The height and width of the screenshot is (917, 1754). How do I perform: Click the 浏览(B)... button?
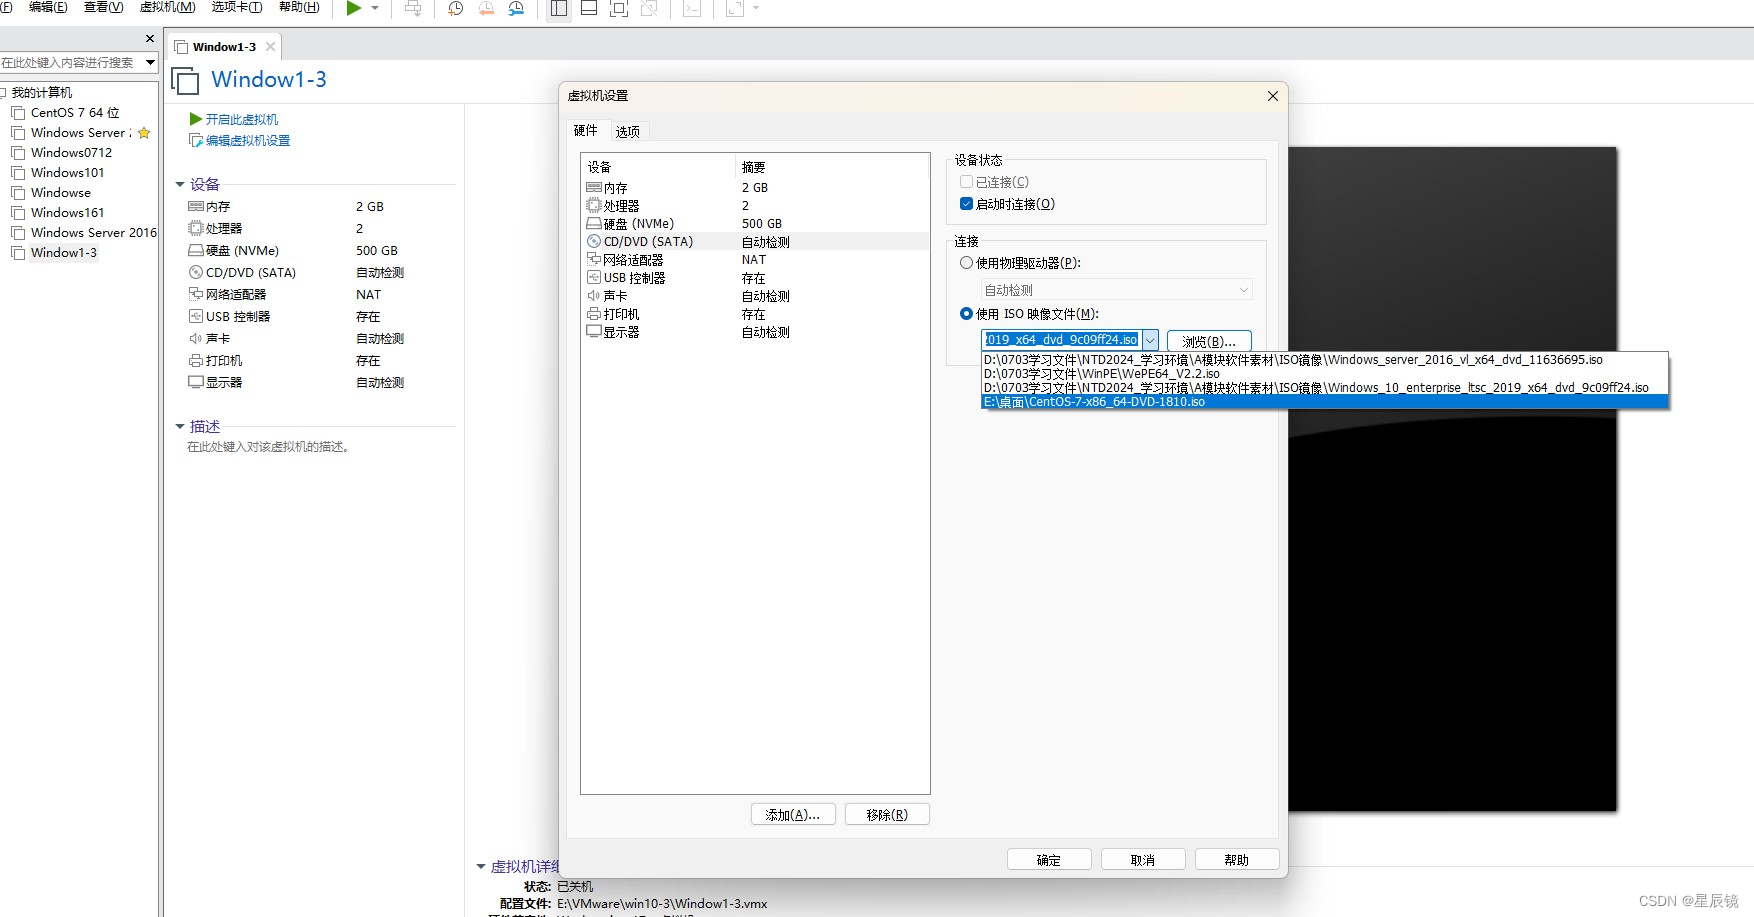1209,341
